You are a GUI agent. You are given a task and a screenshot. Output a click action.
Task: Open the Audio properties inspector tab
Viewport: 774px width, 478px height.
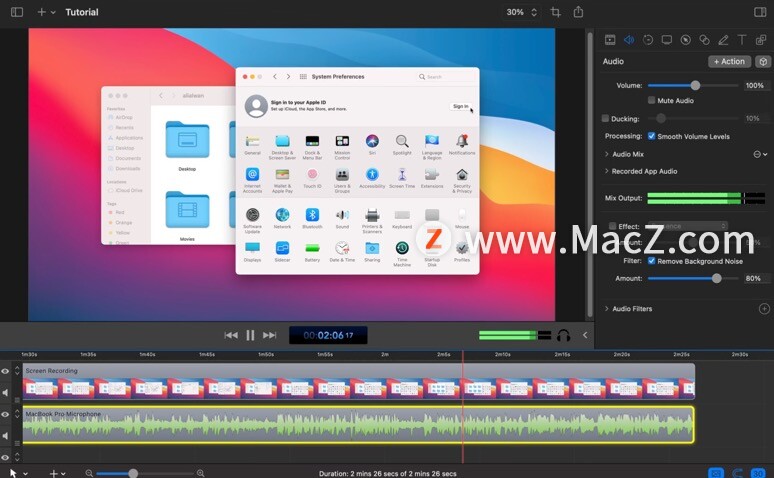(x=629, y=40)
